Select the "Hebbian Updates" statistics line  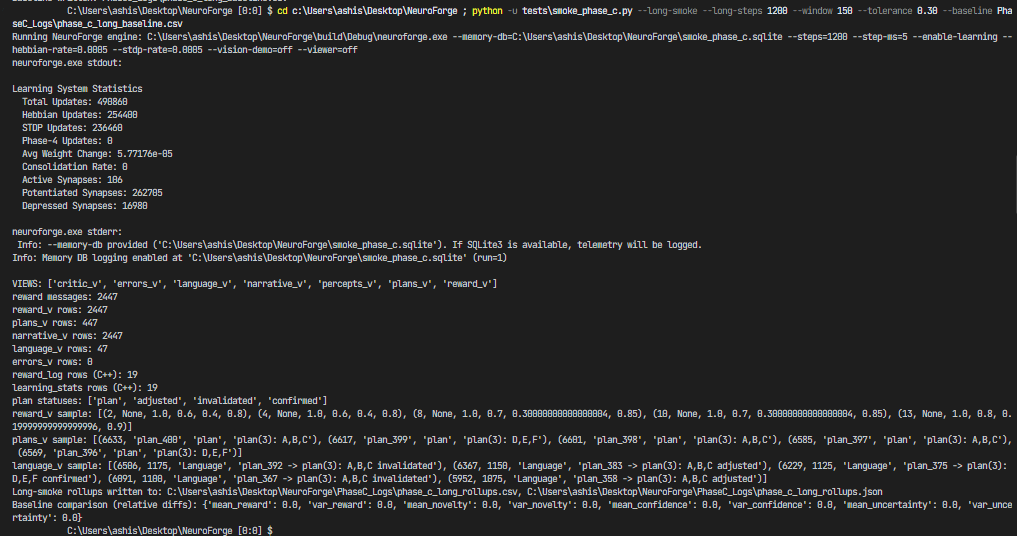click(80, 115)
